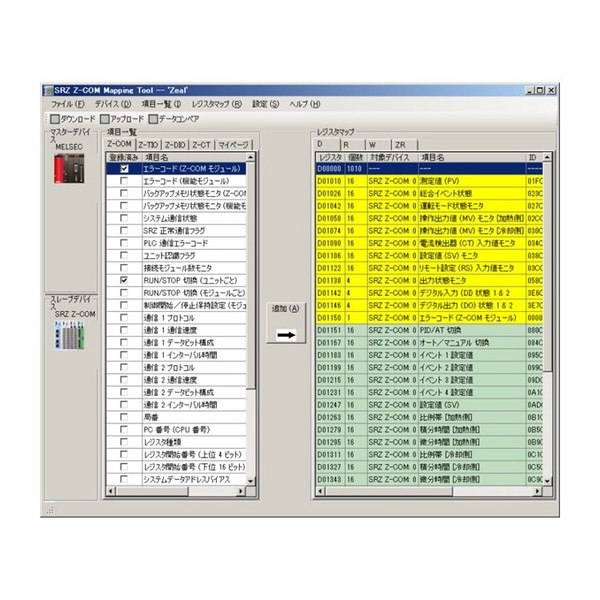Check 局番 checkbox
The image size is (600, 600).
(x=124, y=417)
